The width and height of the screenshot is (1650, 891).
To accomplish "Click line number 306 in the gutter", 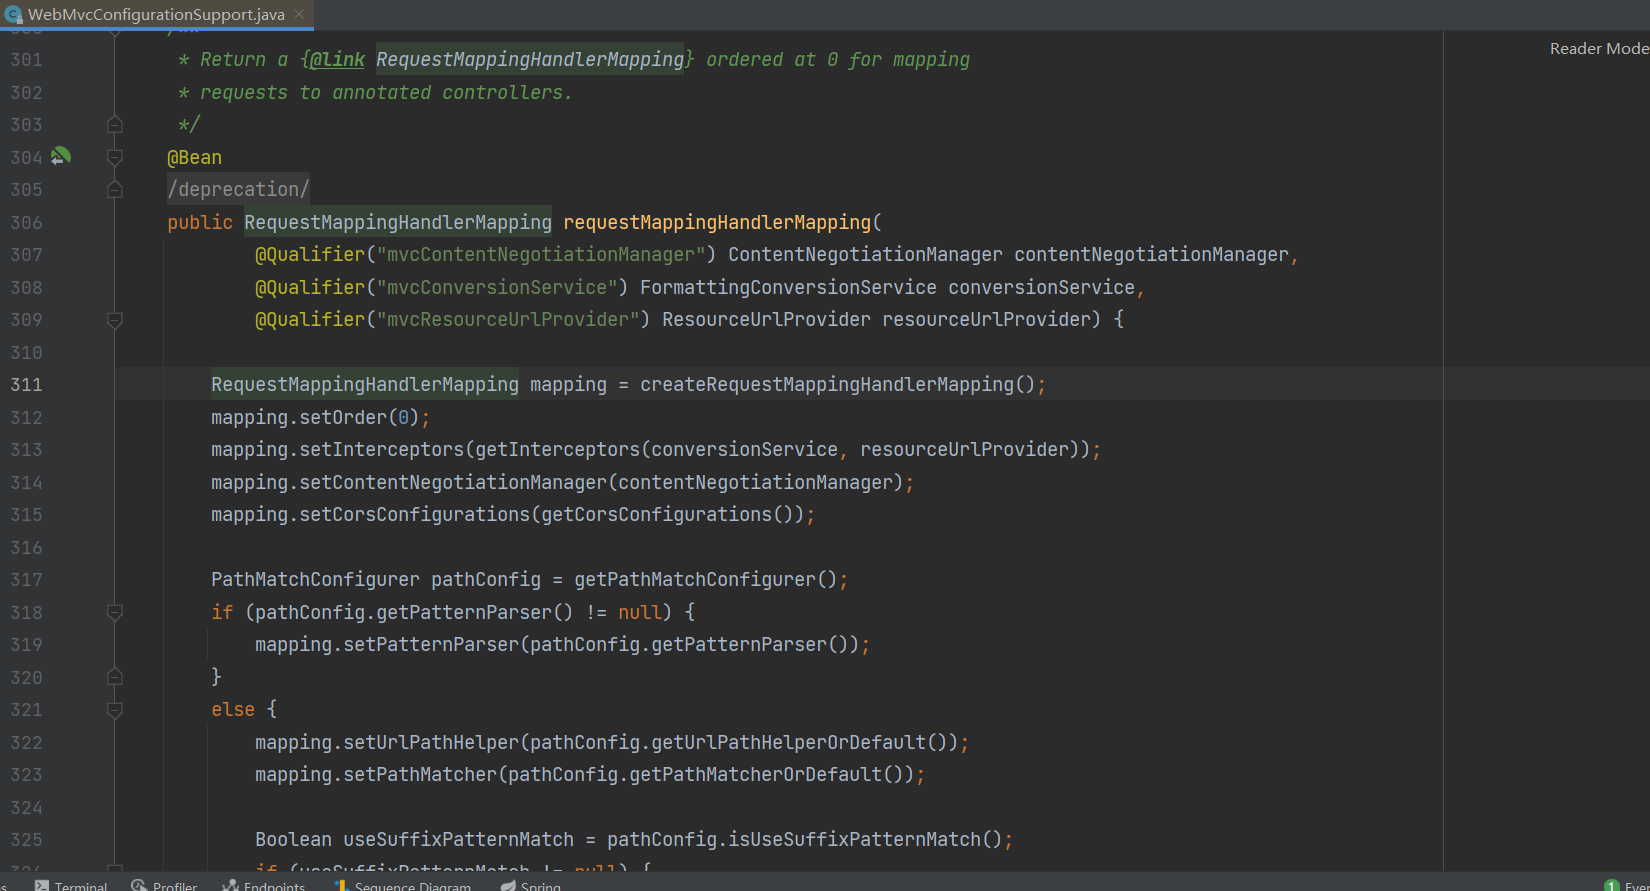I will 26,222.
